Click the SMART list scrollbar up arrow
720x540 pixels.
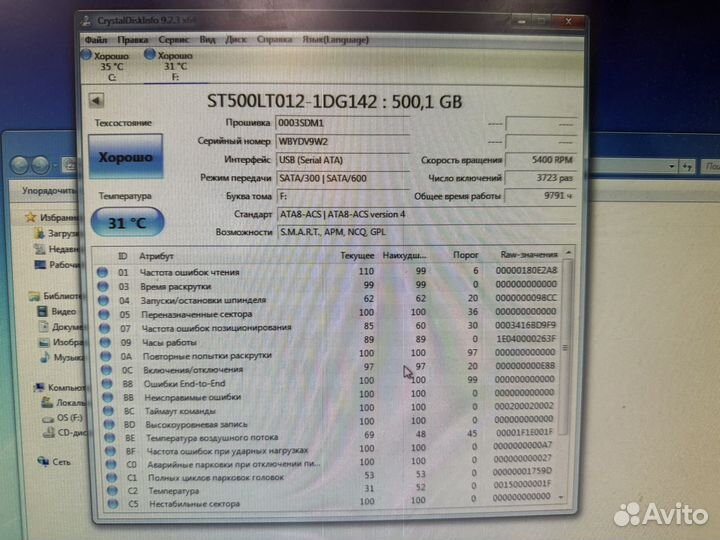pos(568,253)
